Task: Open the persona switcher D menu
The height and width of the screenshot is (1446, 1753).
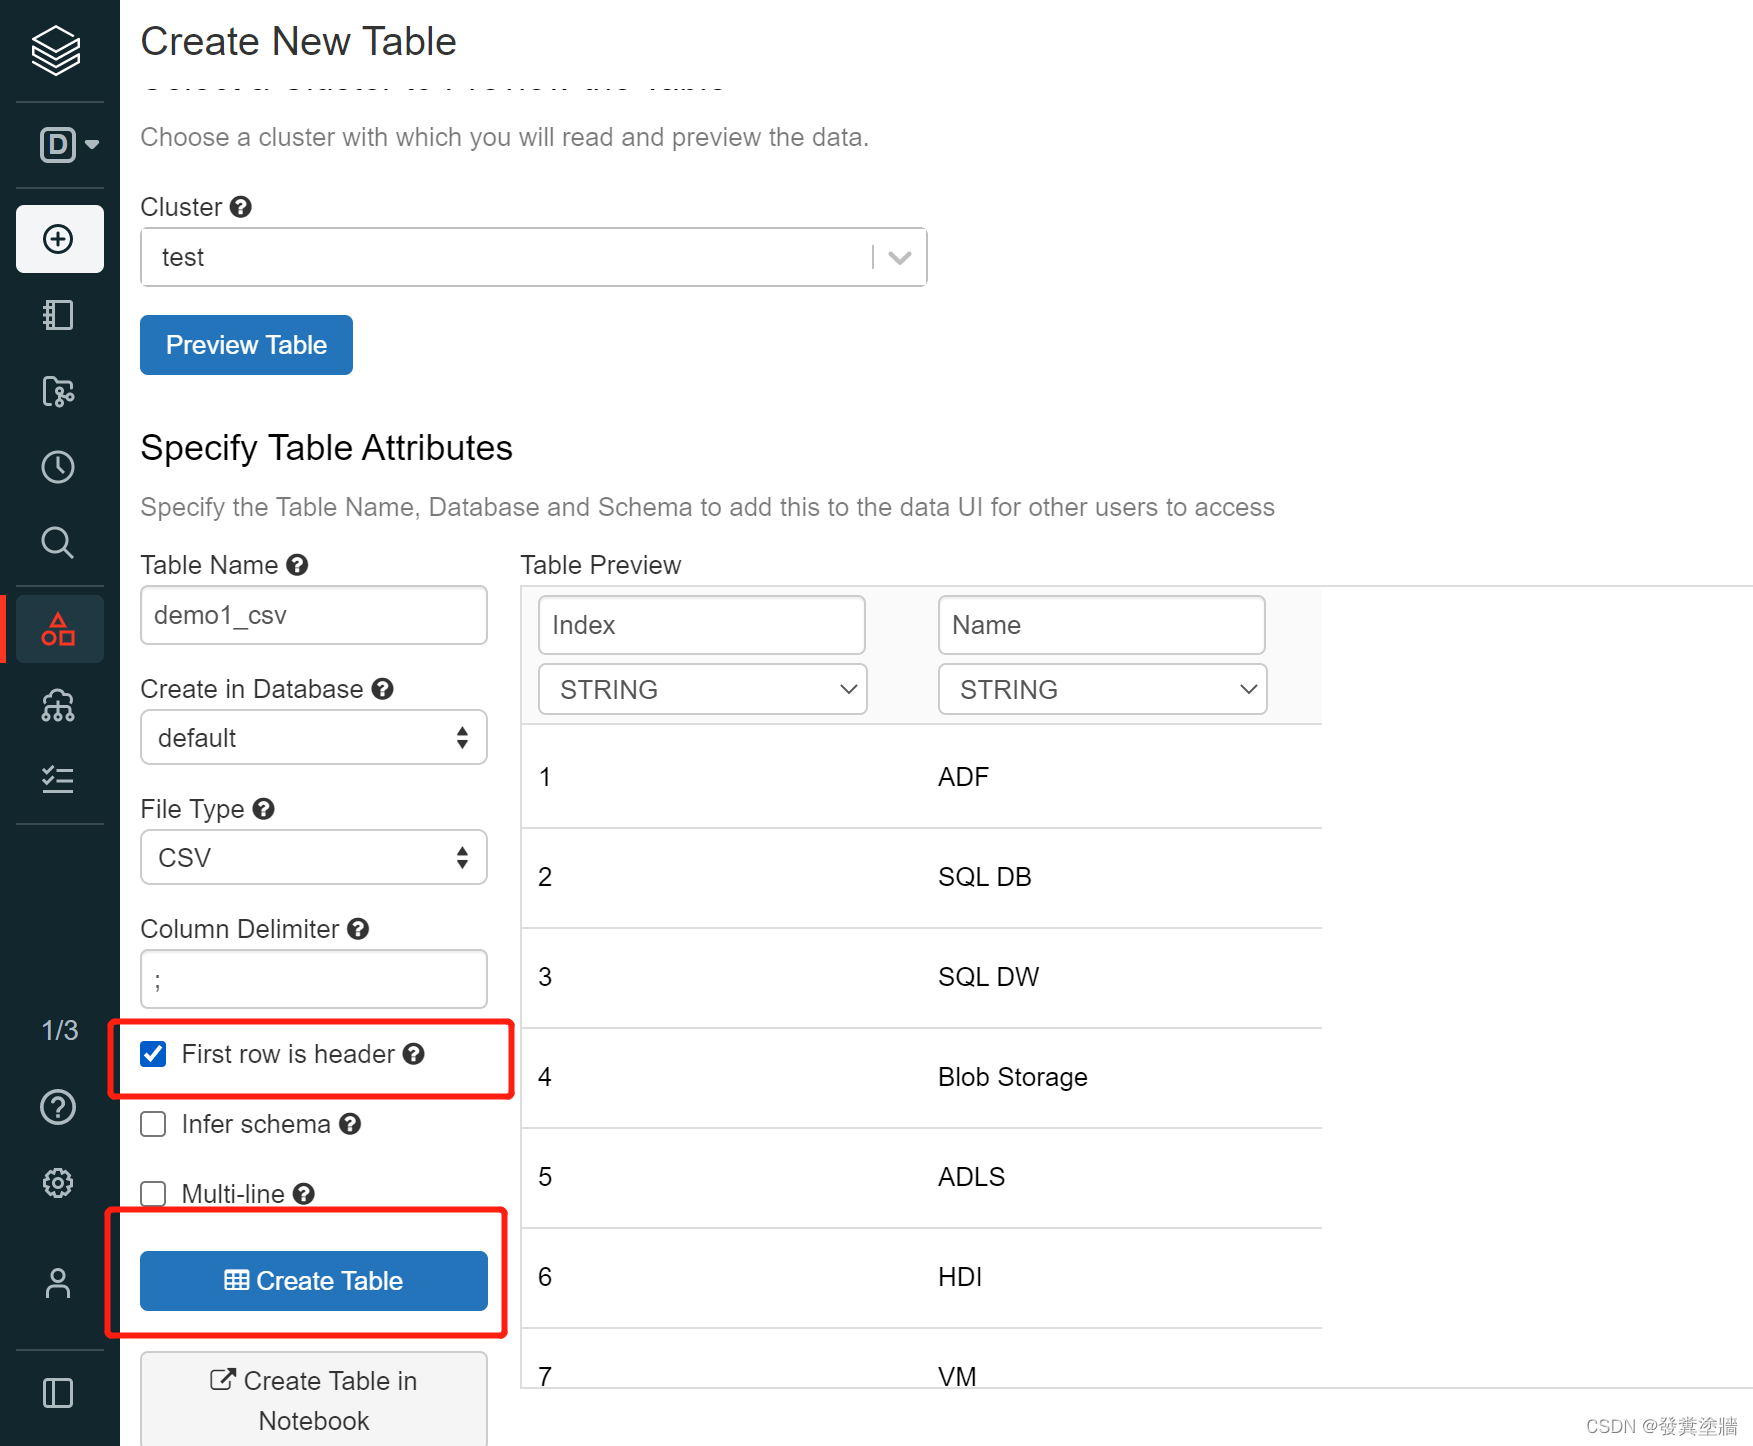Action: pyautogui.click(x=68, y=145)
